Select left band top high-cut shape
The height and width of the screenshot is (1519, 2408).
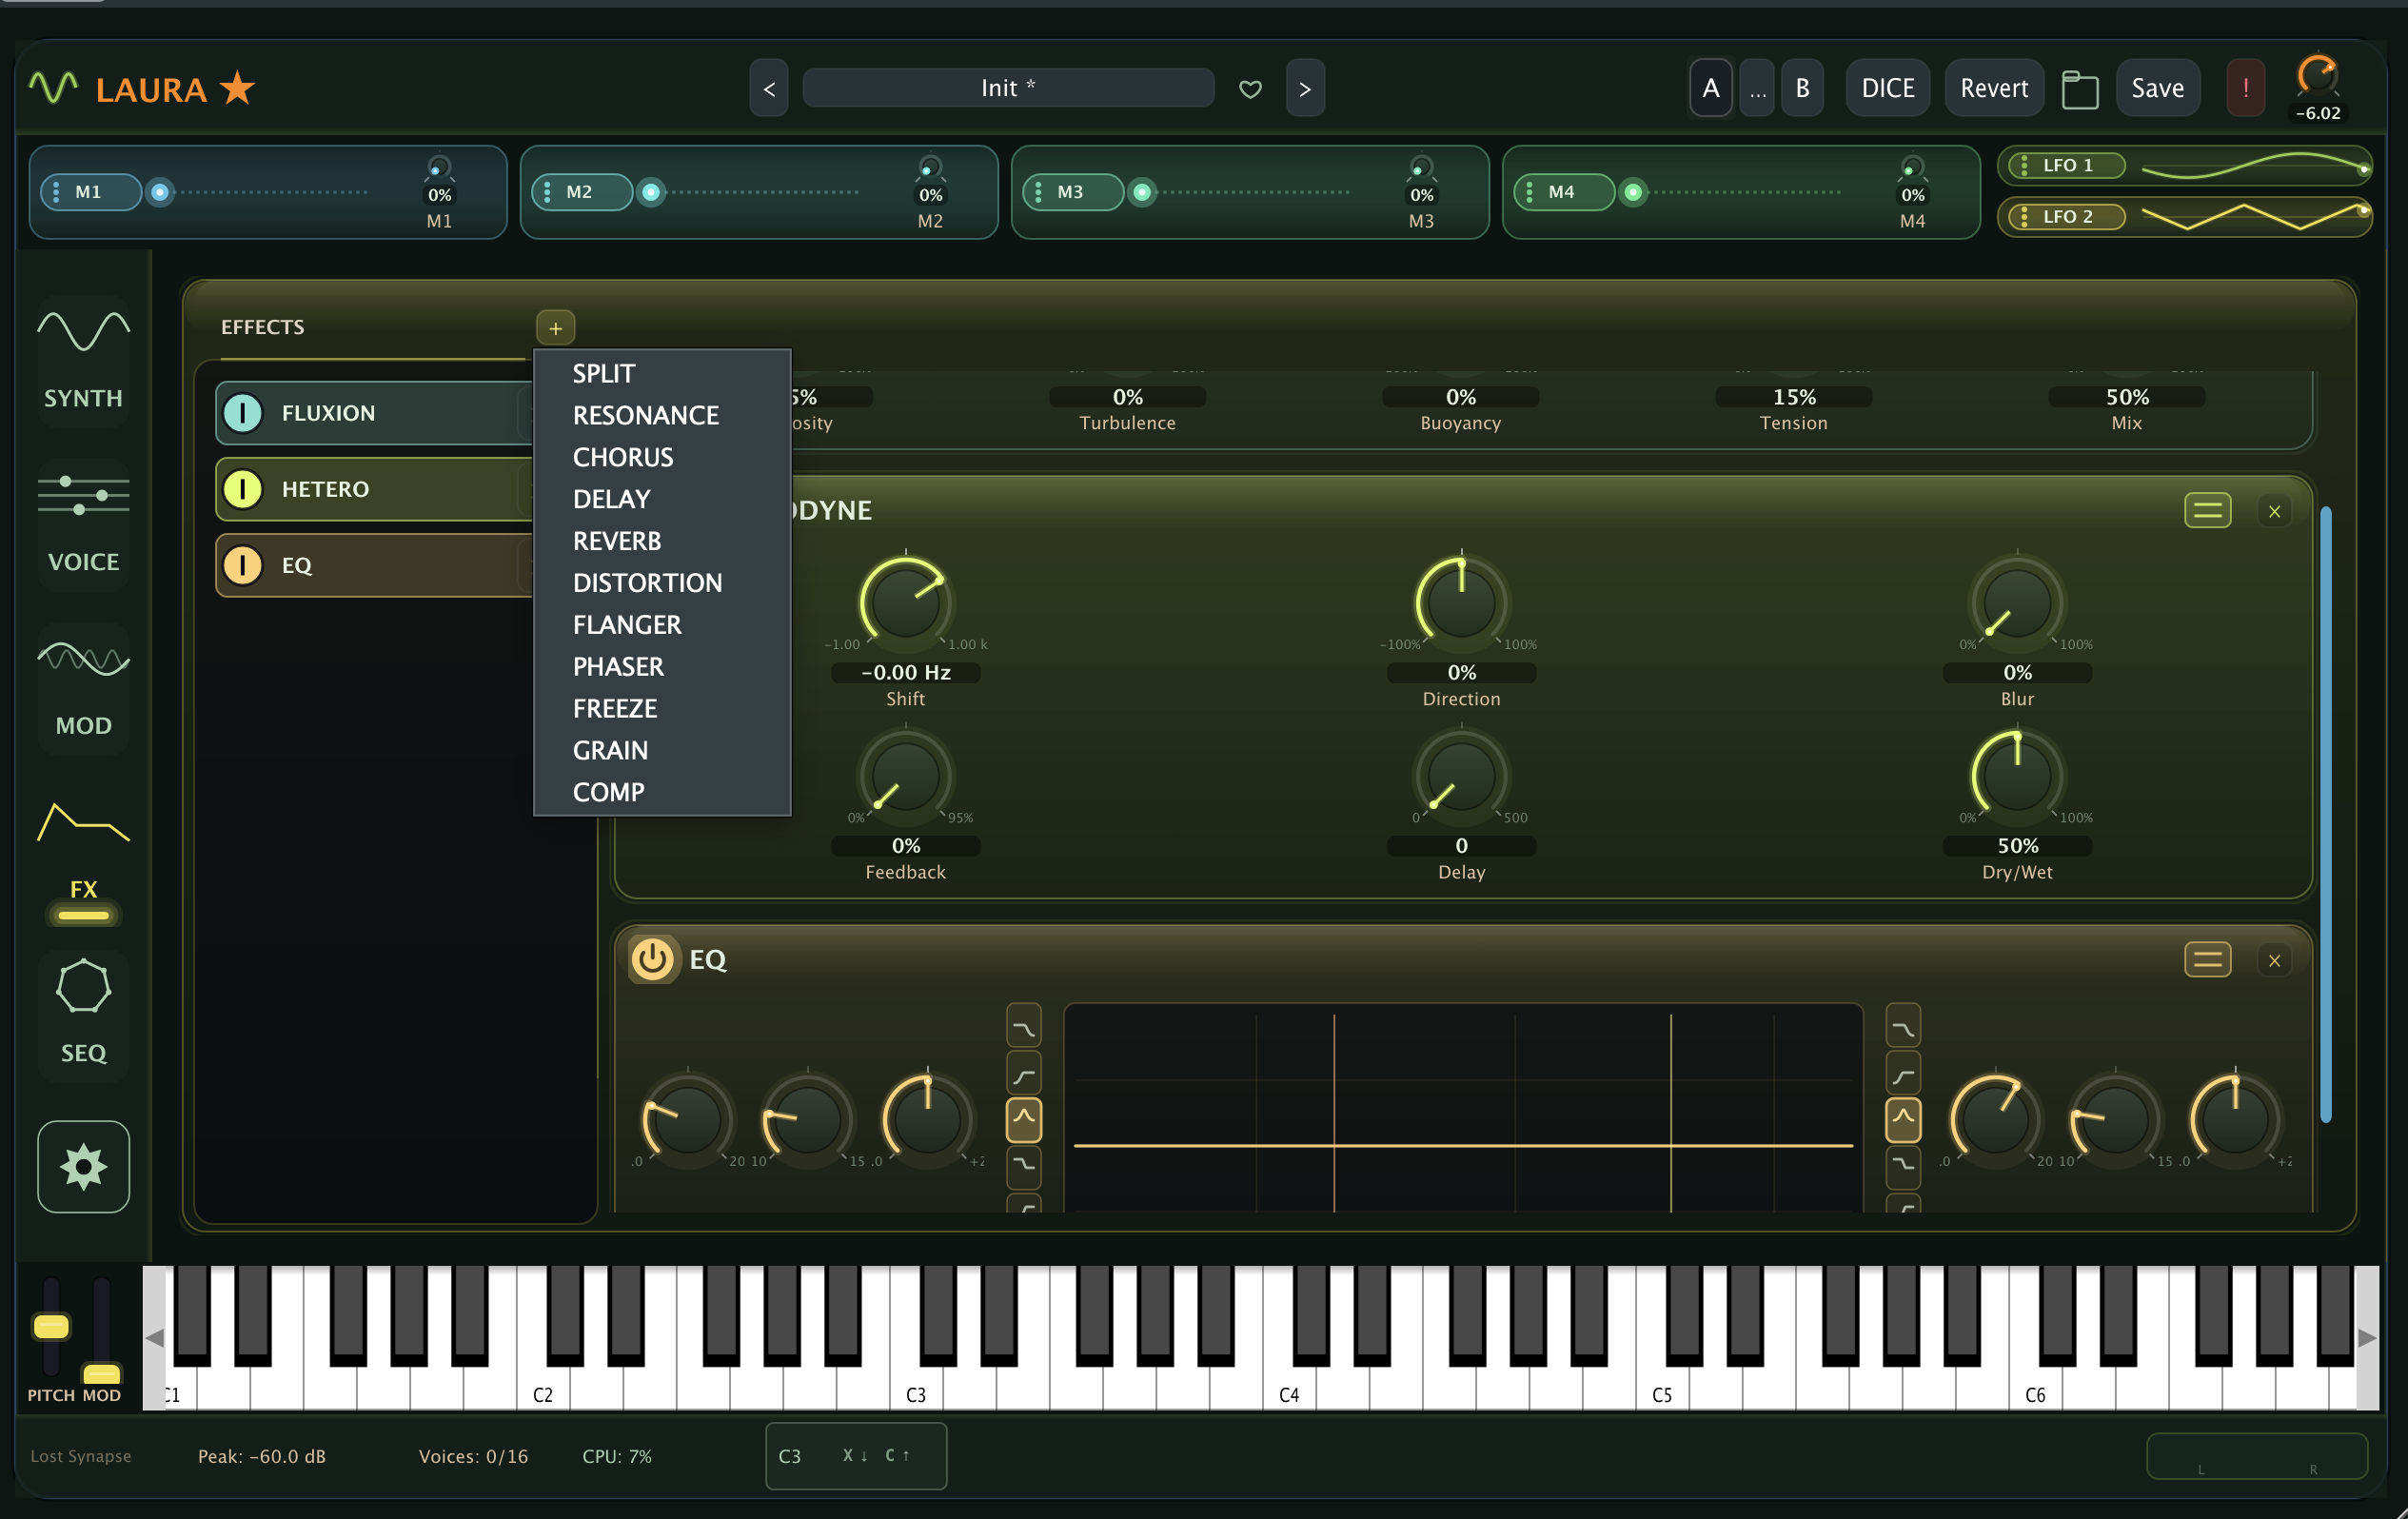point(1023,1027)
